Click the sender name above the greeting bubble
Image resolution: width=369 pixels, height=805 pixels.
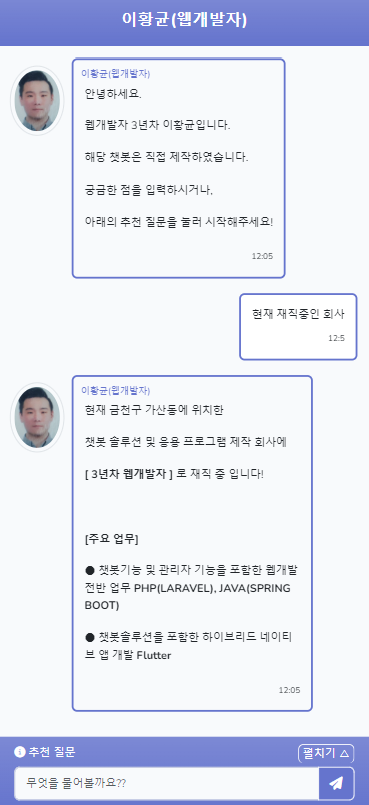click(x=115, y=73)
